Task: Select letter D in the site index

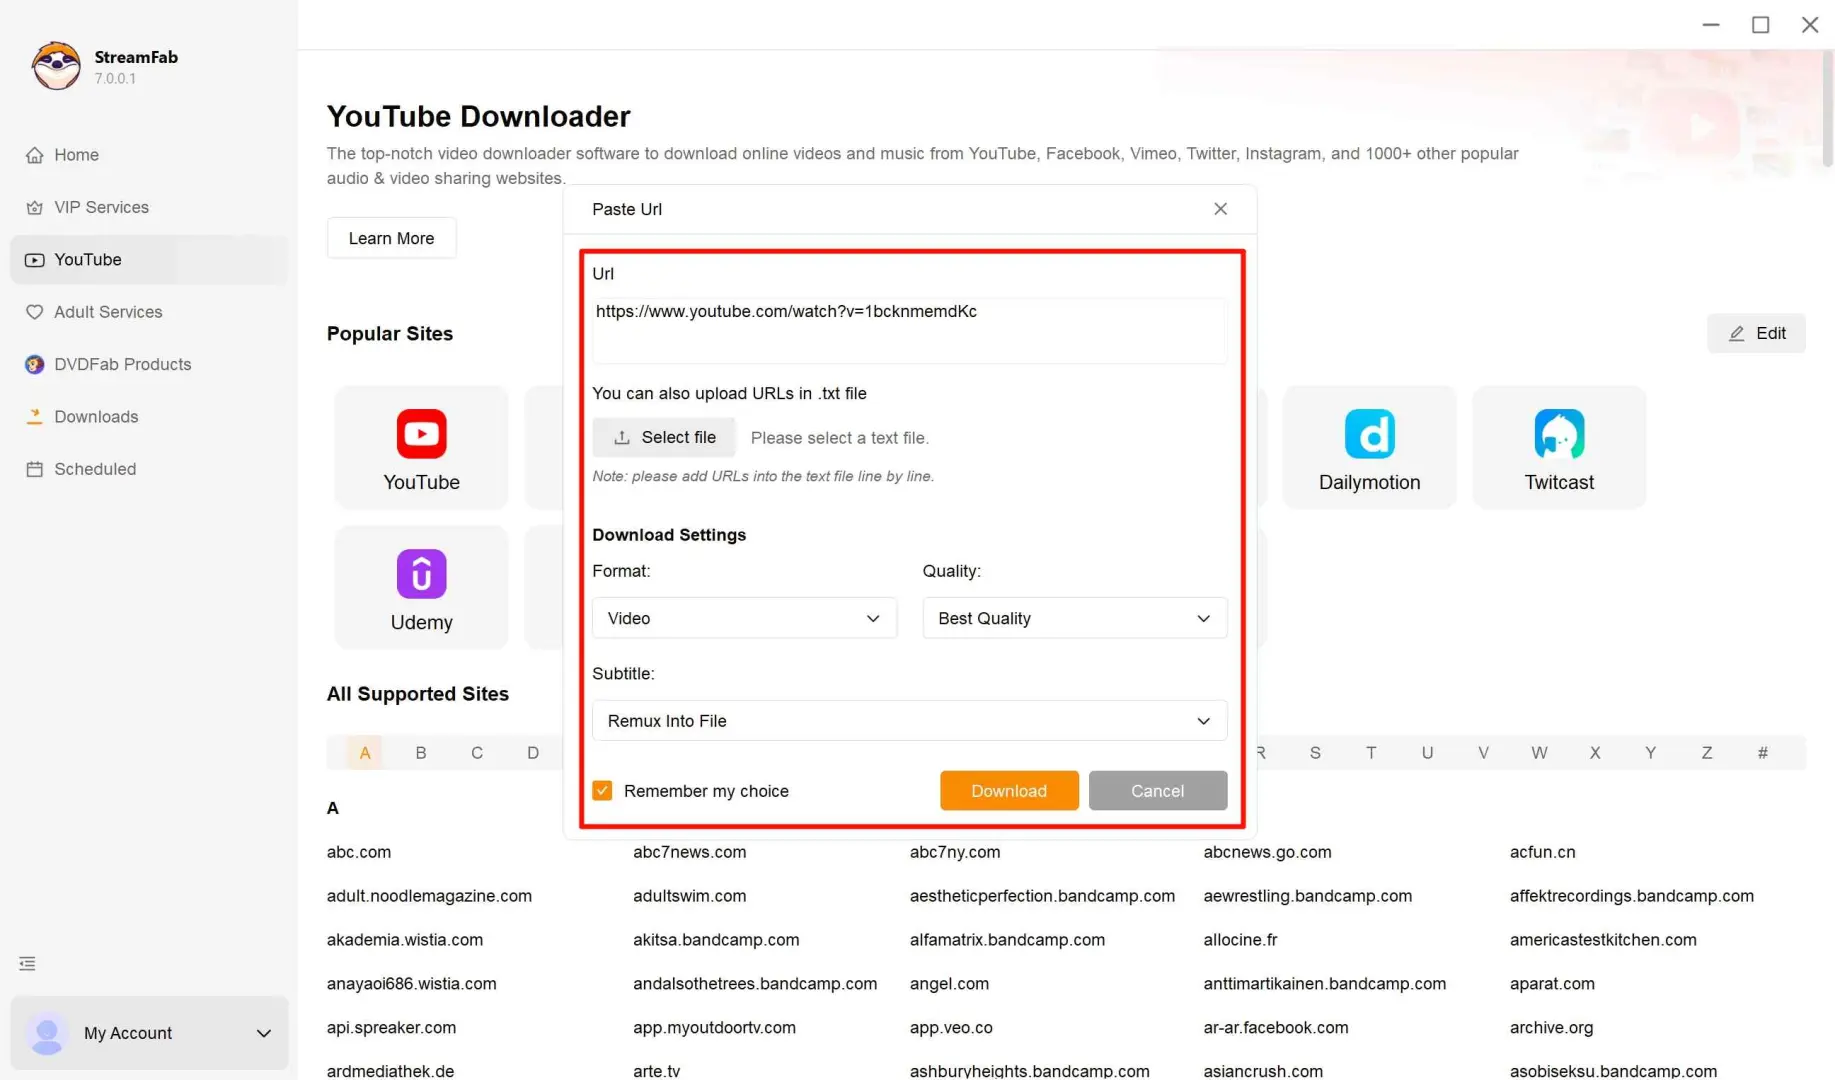Action: 533,753
